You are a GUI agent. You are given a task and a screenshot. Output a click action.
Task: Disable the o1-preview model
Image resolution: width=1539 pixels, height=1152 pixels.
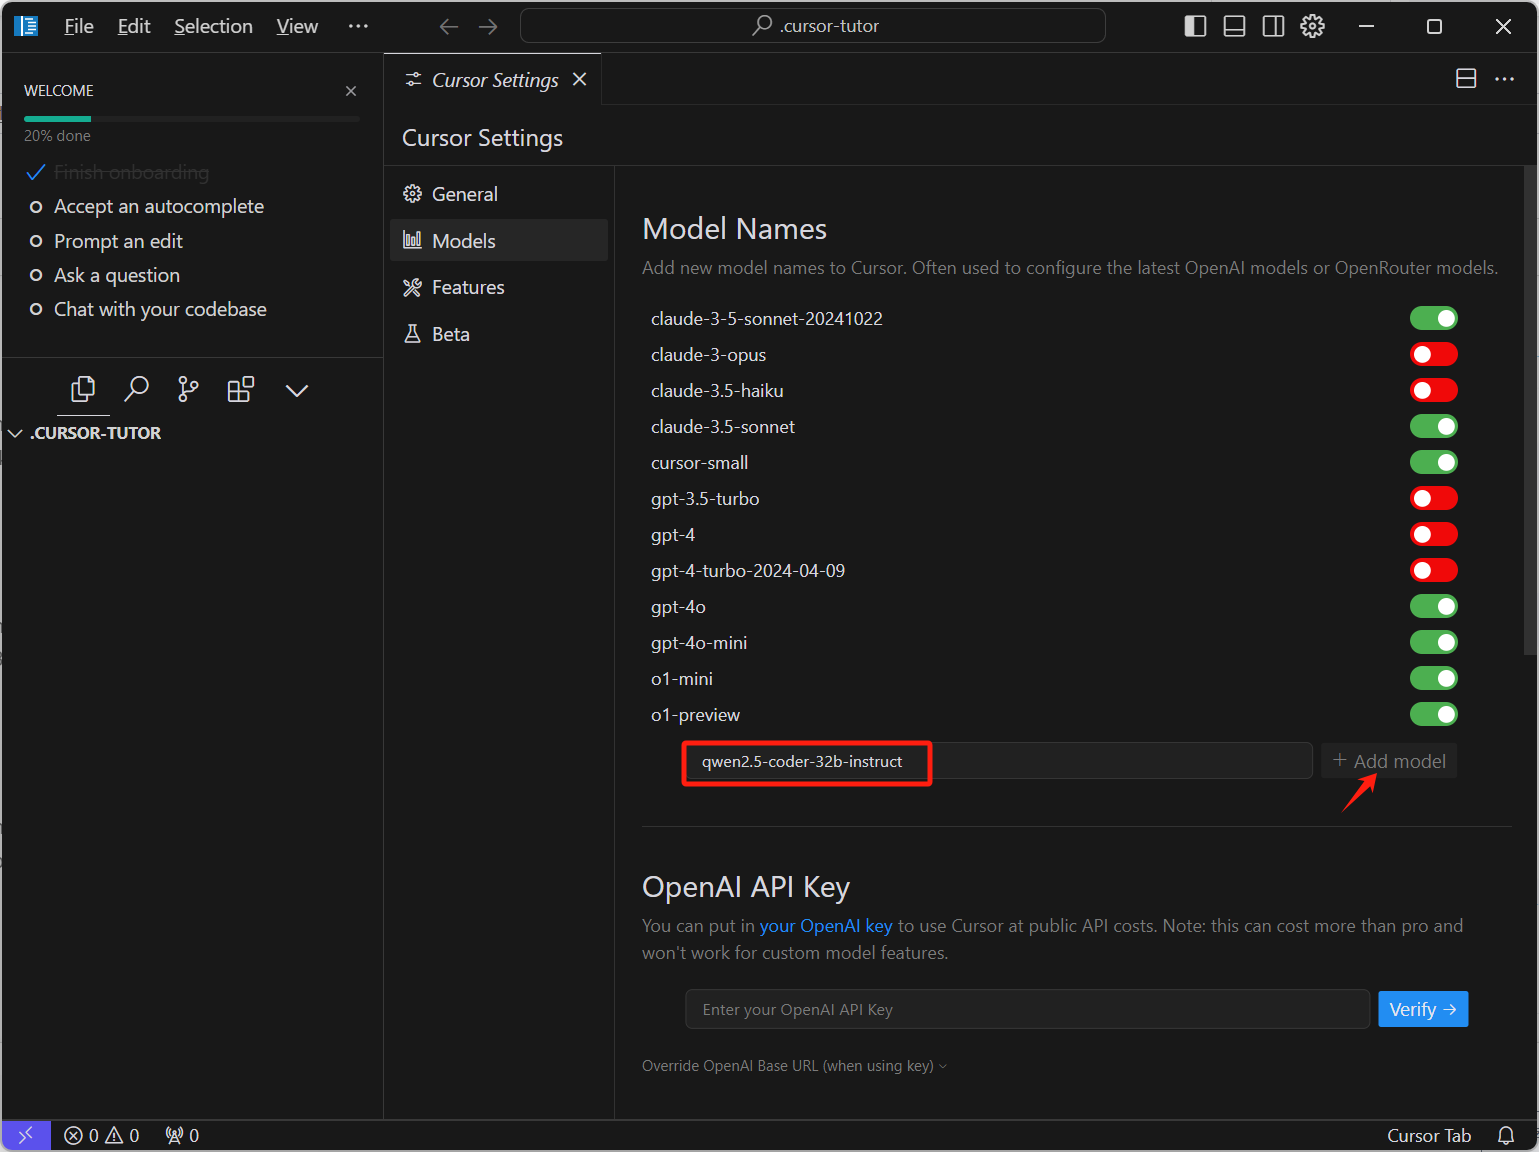click(1434, 714)
